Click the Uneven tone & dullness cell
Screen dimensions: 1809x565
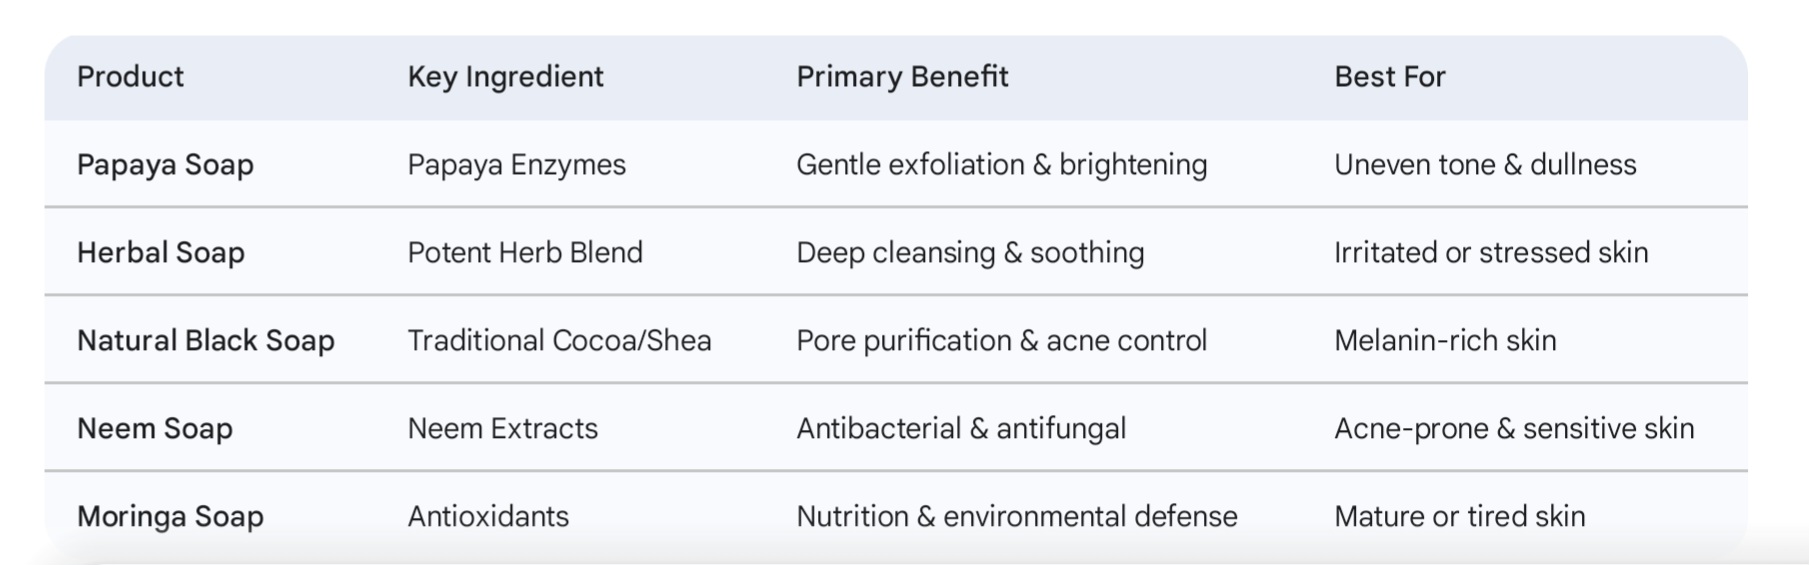[x=1485, y=165]
